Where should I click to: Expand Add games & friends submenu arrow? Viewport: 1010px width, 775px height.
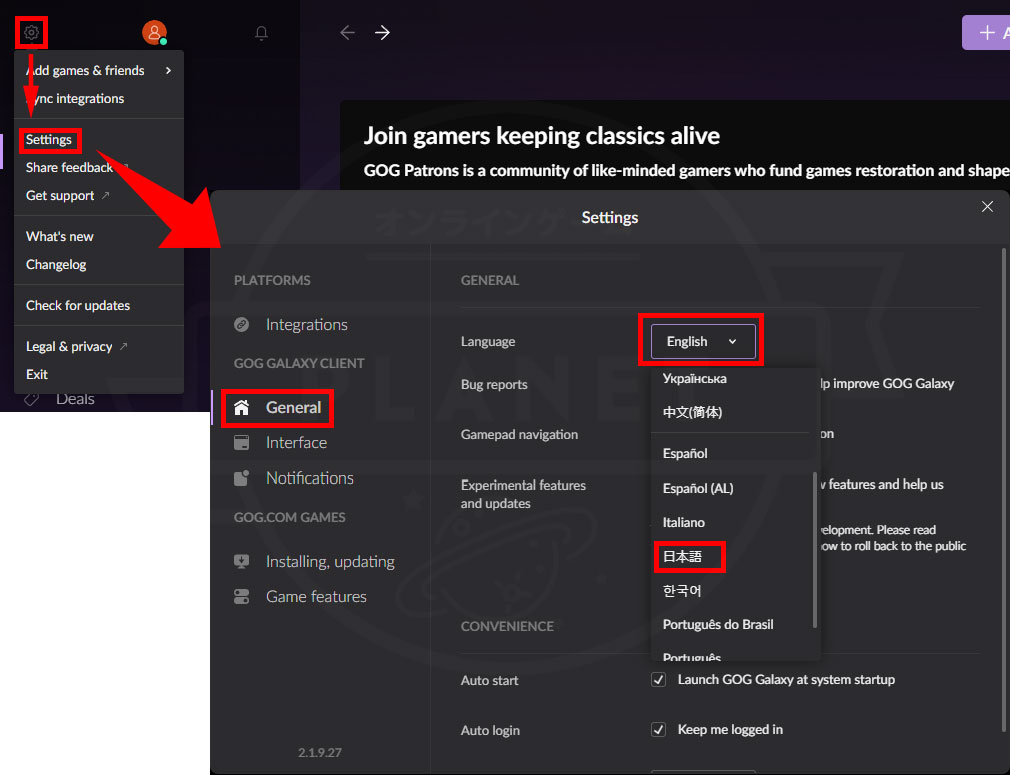(x=169, y=70)
